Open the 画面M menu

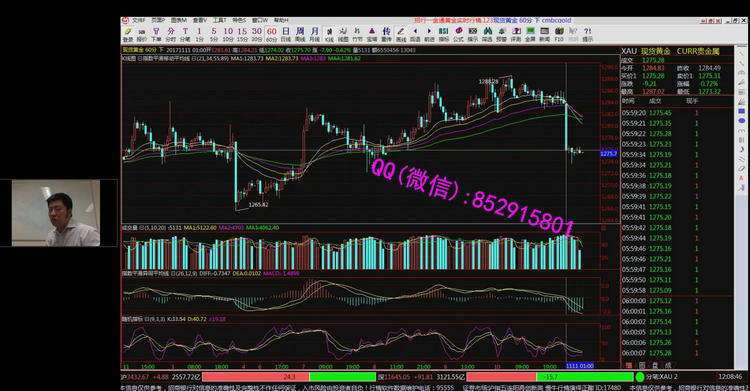pyautogui.click(x=179, y=20)
